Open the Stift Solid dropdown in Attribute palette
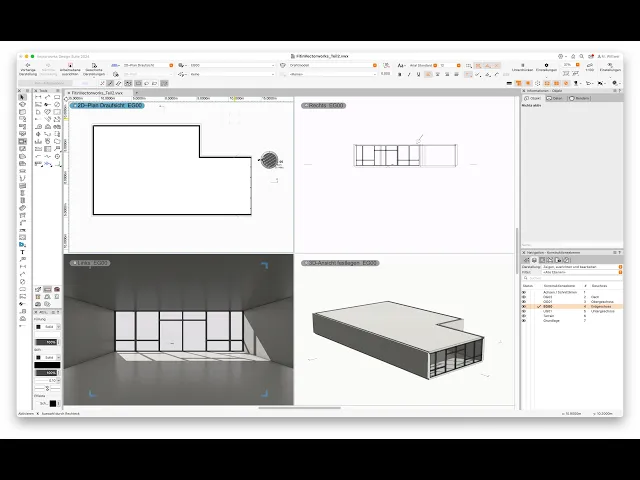 tap(48, 358)
